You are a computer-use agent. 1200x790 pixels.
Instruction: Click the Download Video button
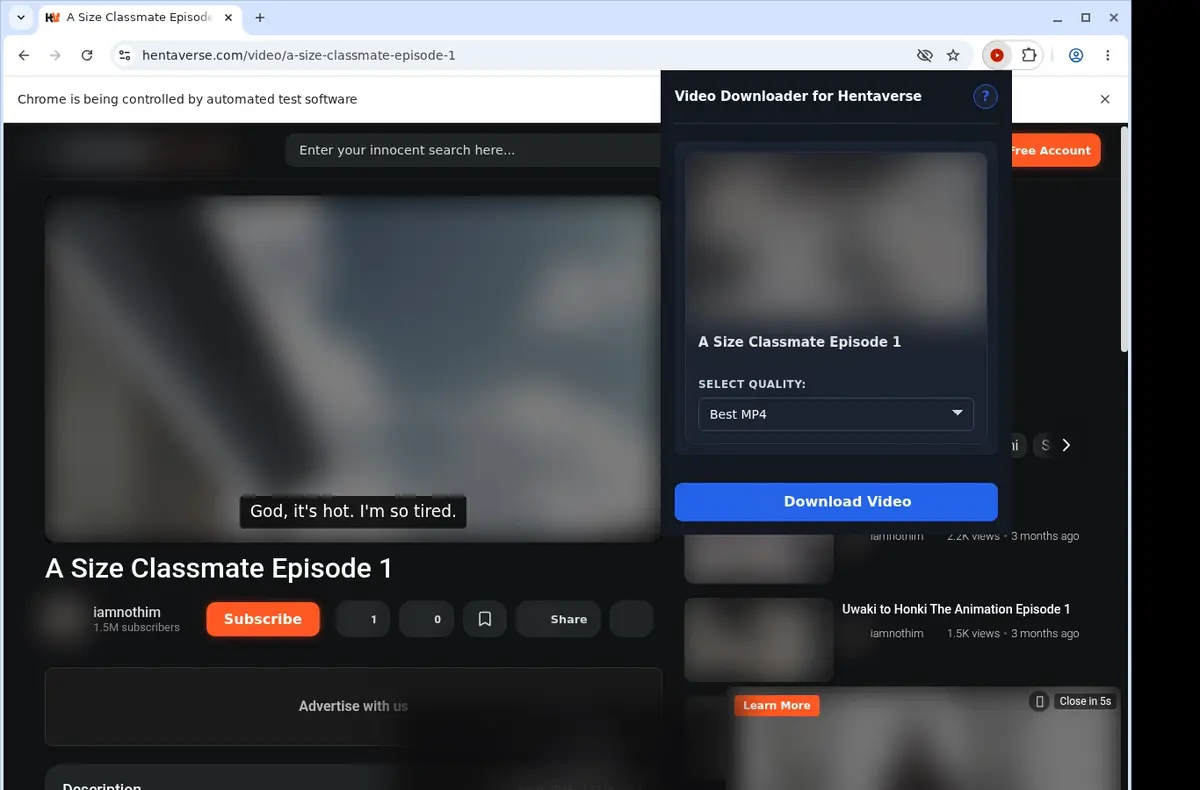836,502
